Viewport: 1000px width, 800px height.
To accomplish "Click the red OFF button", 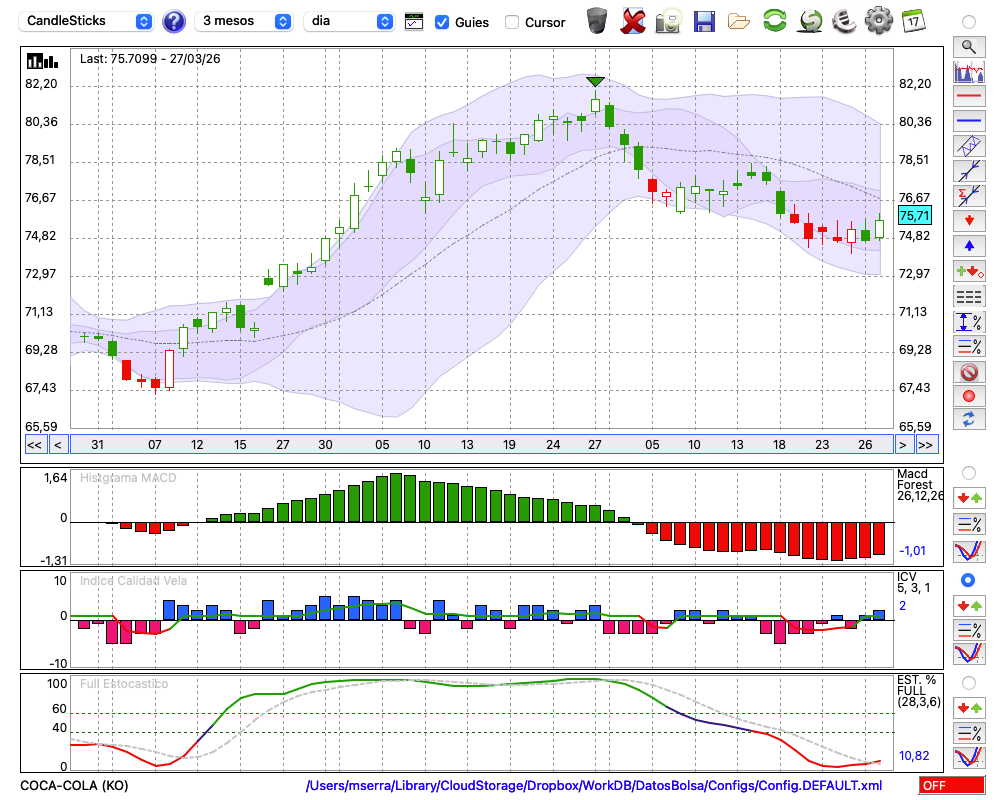I will point(951,786).
